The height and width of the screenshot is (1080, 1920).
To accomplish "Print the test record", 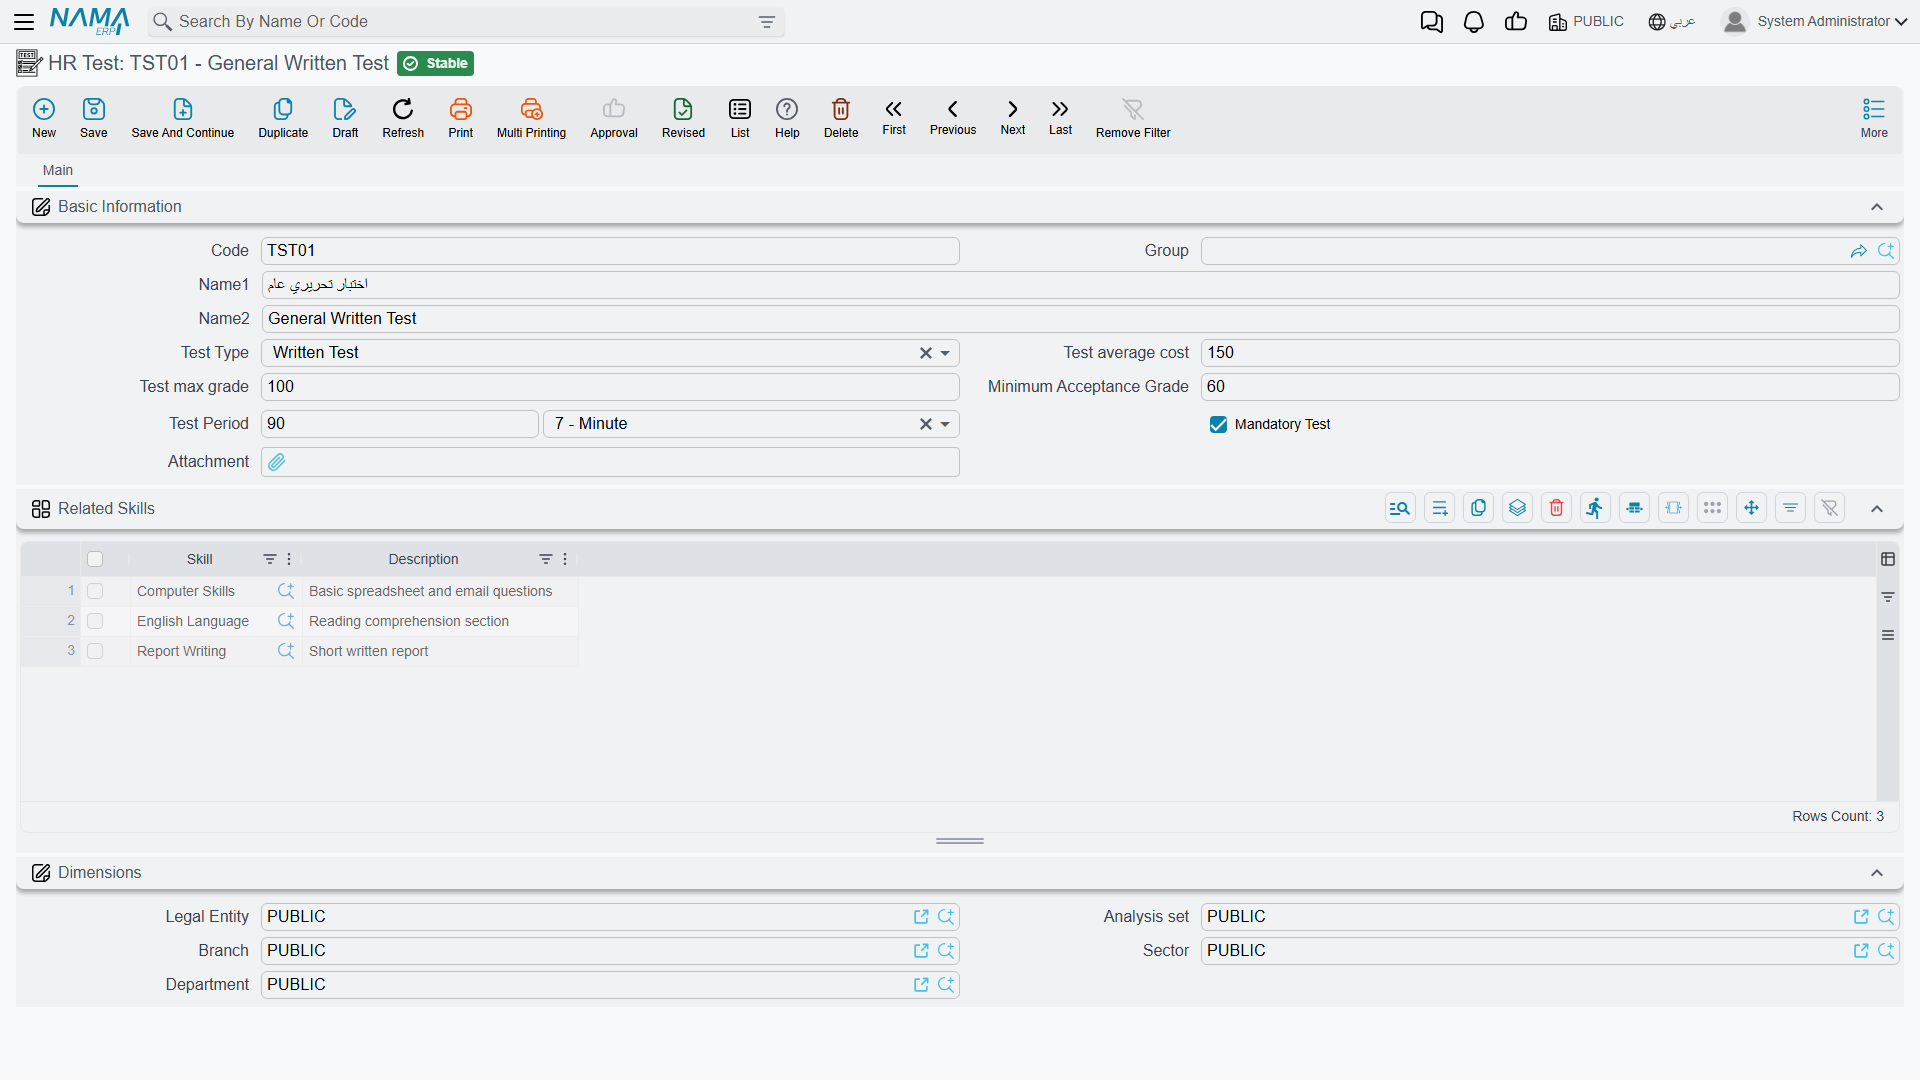I will 461,118.
